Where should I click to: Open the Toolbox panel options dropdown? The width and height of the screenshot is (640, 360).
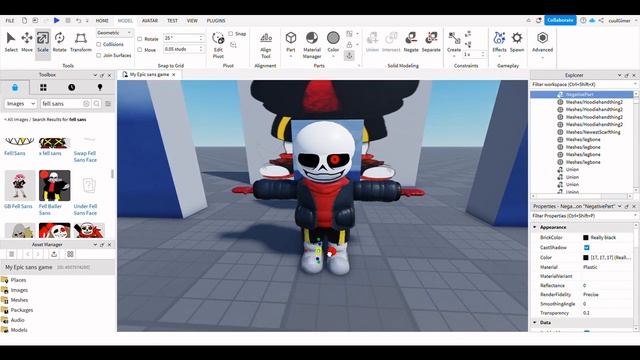coord(95,75)
